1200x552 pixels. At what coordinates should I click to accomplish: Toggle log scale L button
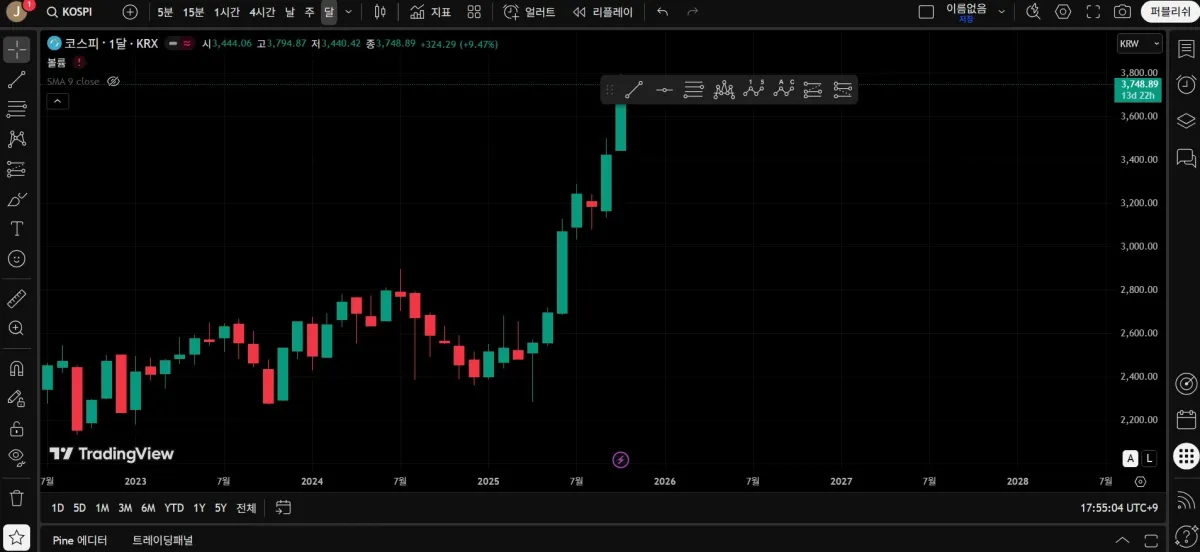pos(1150,458)
